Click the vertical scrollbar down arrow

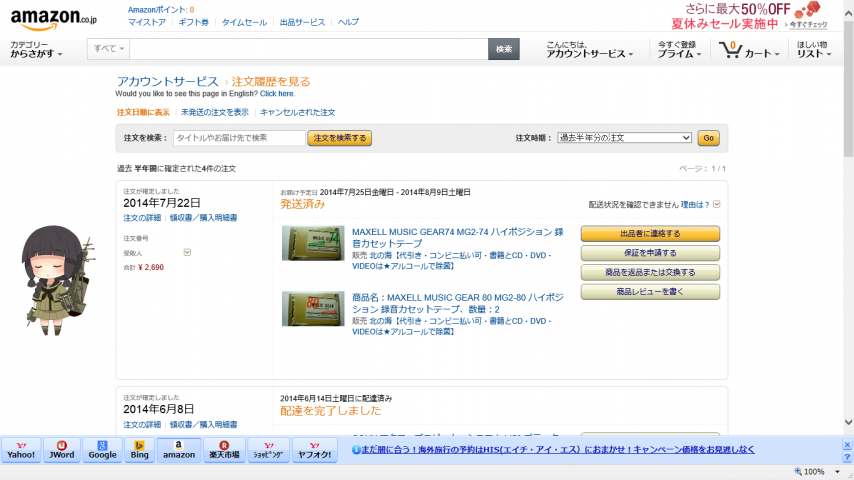pyautogui.click(x=849, y=422)
